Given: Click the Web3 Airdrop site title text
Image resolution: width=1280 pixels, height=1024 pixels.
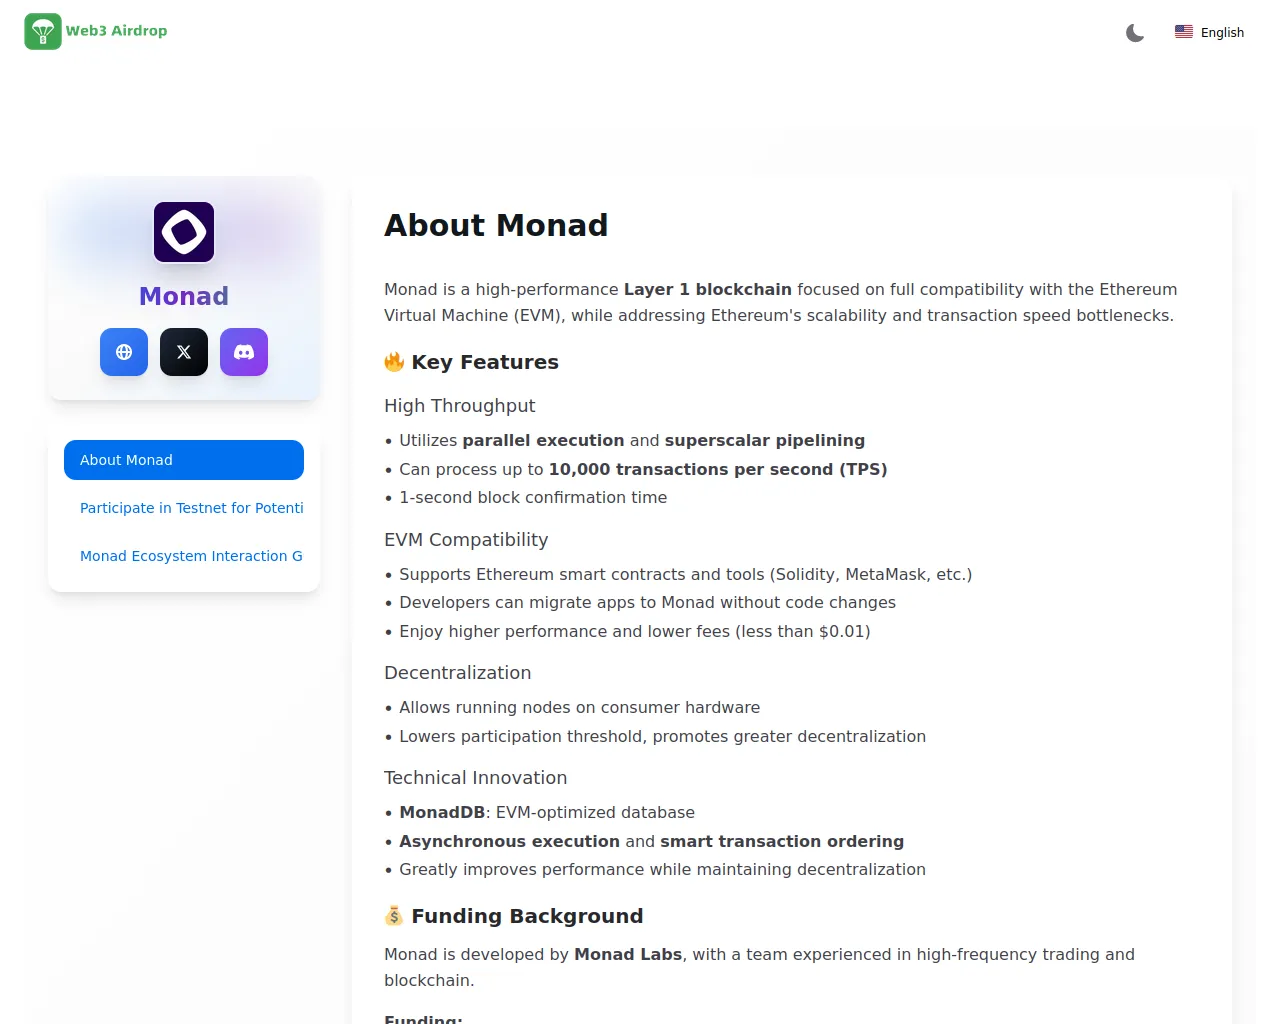Looking at the screenshot, I should tap(116, 31).
